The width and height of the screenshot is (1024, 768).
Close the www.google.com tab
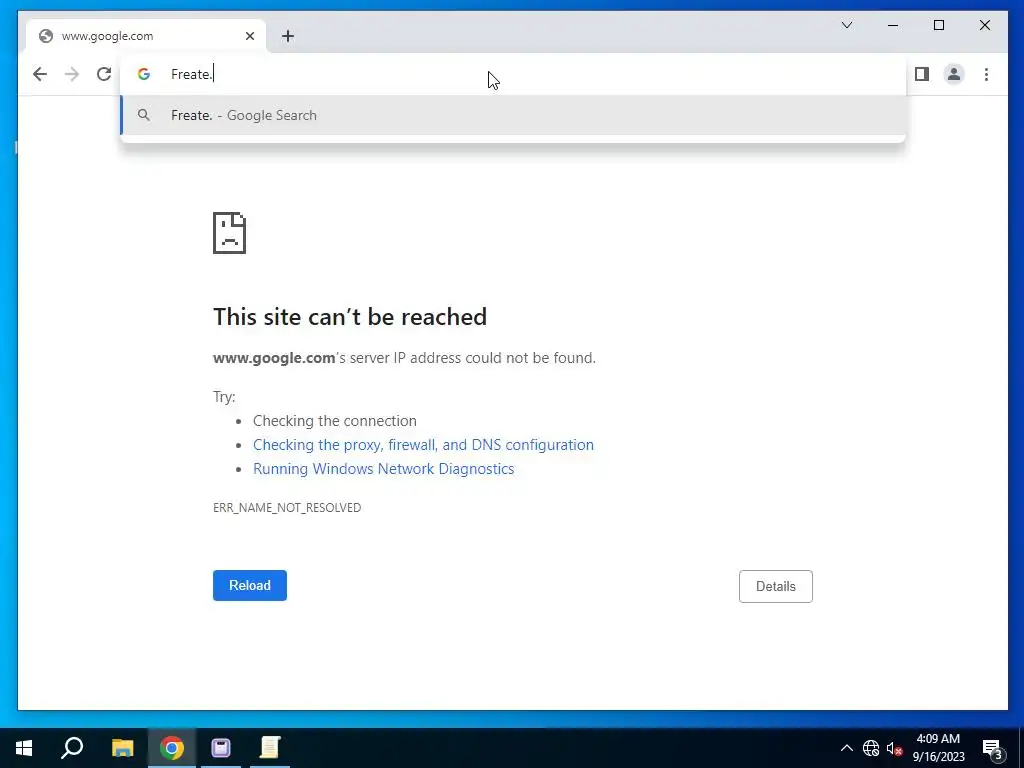(249, 36)
